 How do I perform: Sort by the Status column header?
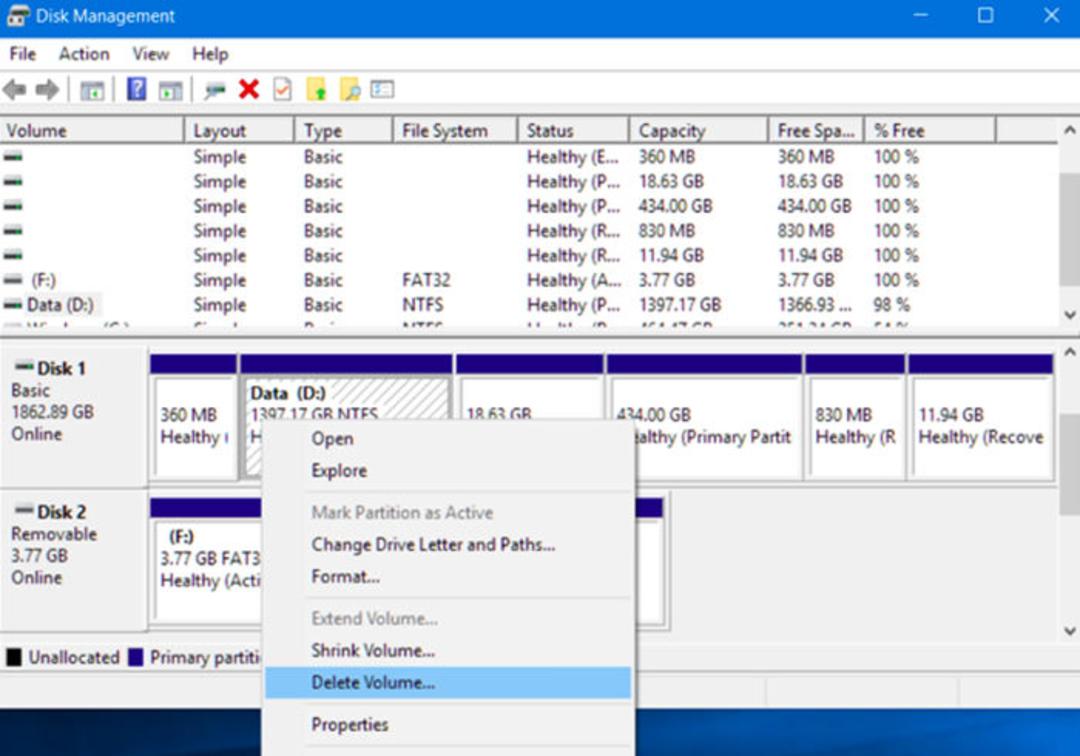tap(573, 130)
